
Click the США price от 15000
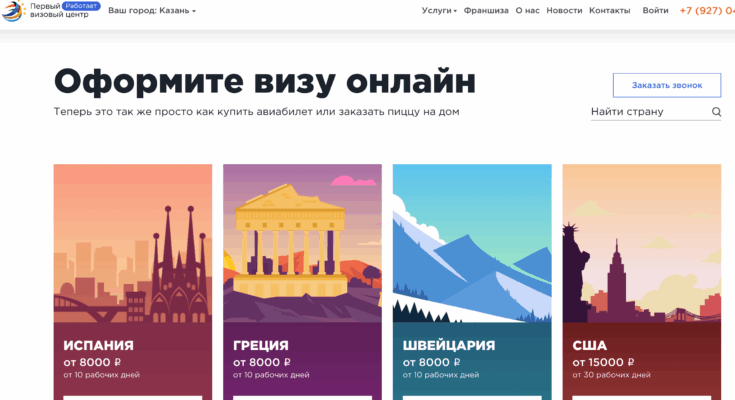(x=603, y=362)
